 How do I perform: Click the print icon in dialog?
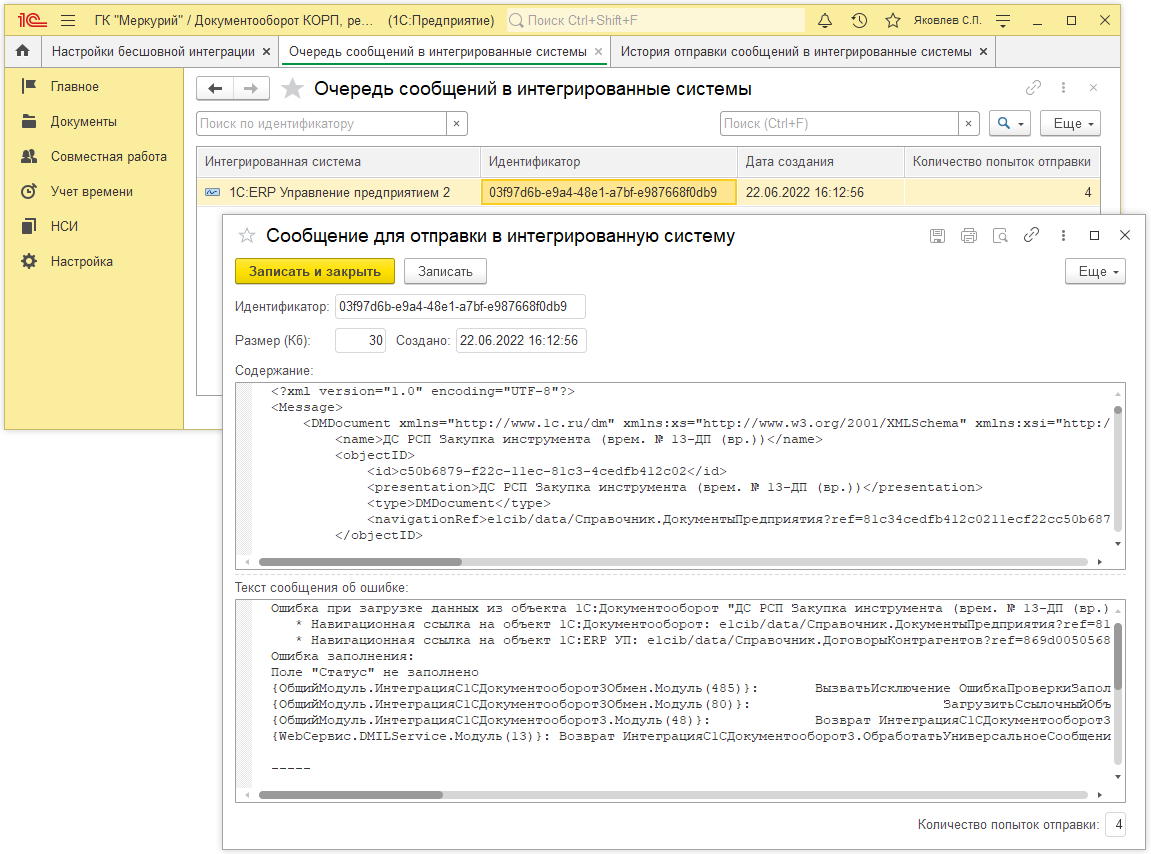pyautogui.click(x=968, y=236)
